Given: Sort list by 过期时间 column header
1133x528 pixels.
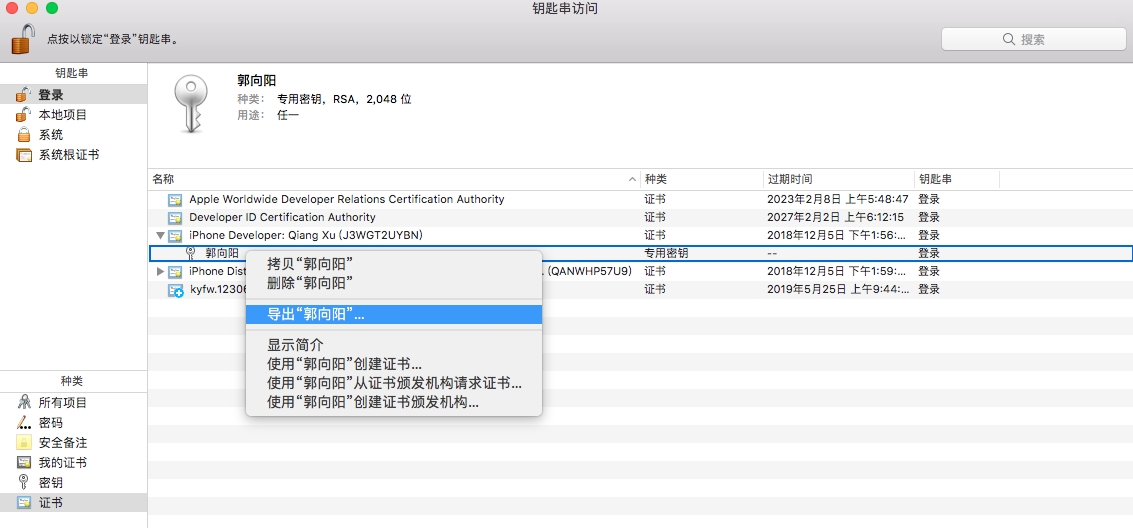Looking at the screenshot, I should click(x=838, y=179).
